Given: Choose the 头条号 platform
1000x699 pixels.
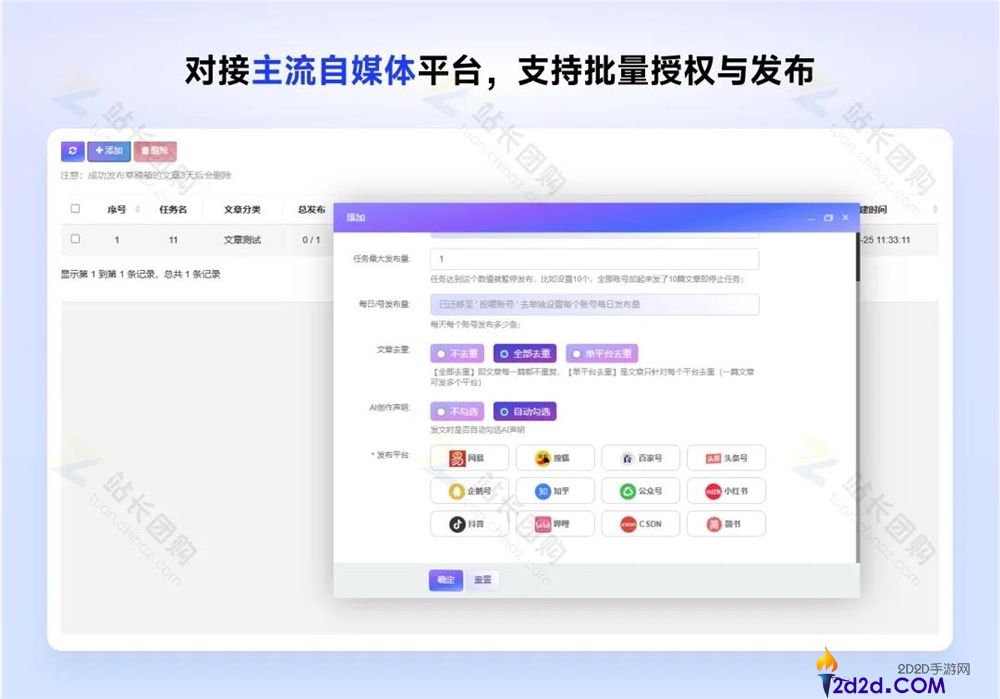Looking at the screenshot, I should pyautogui.click(x=726, y=458).
